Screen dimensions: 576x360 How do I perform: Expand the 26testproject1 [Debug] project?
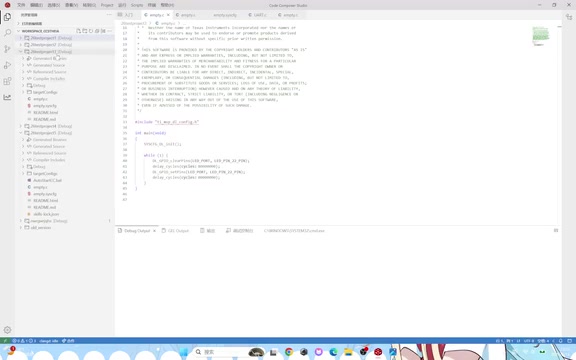[65, 38]
